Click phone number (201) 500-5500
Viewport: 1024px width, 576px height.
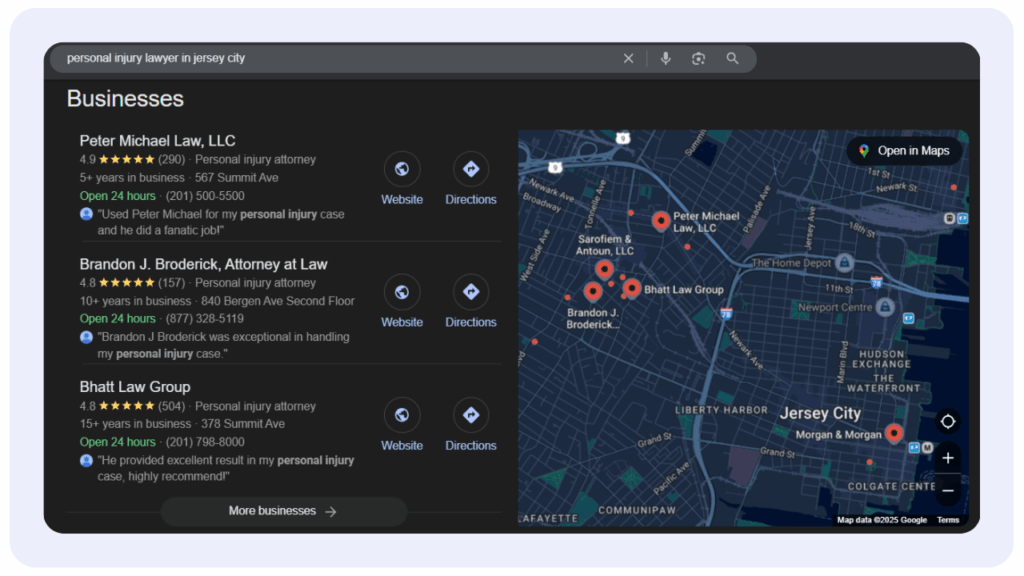click(x=205, y=196)
